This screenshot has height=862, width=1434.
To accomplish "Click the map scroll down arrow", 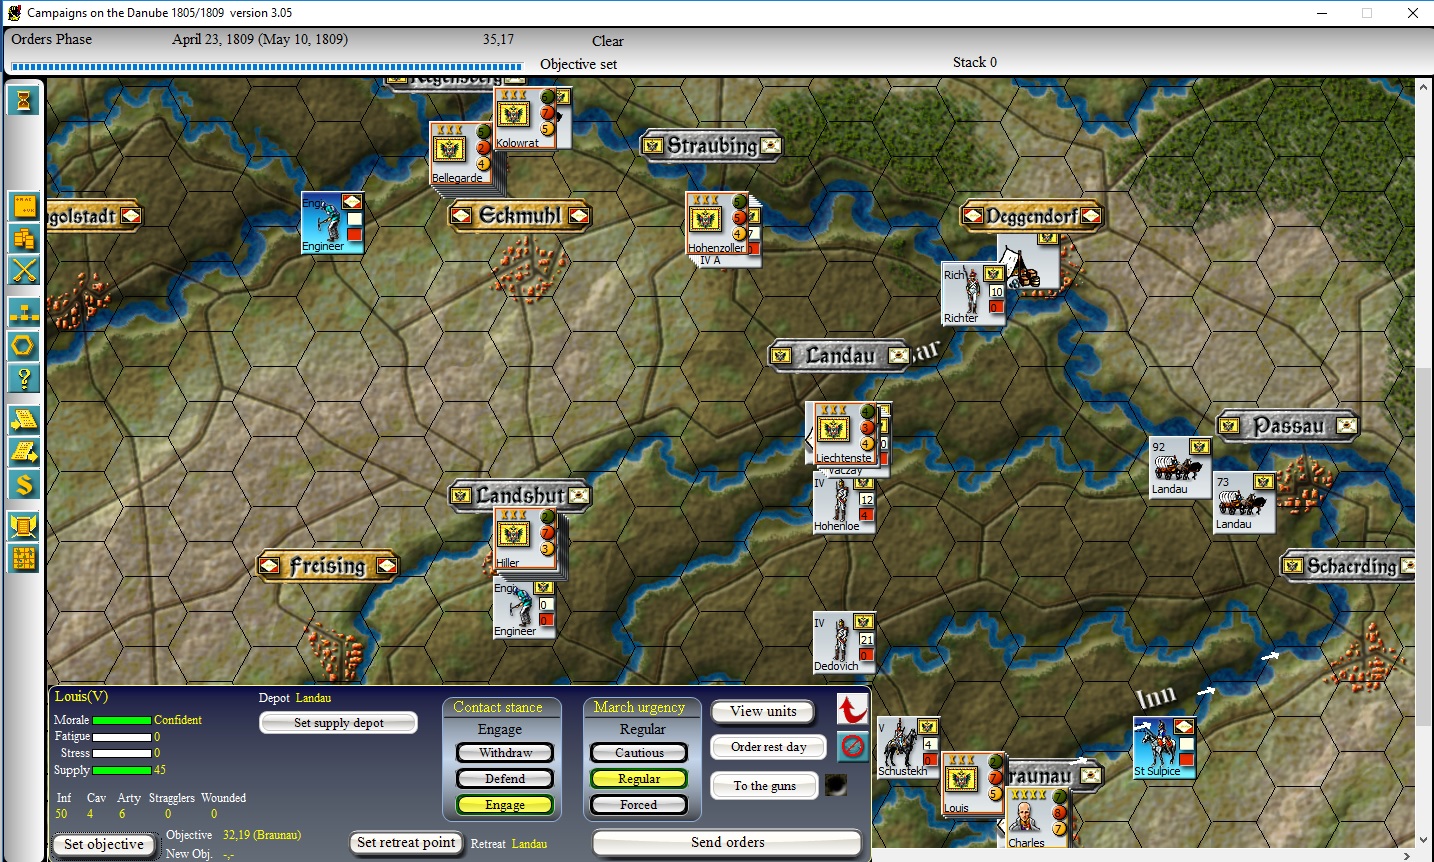I will coord(1424,841).
